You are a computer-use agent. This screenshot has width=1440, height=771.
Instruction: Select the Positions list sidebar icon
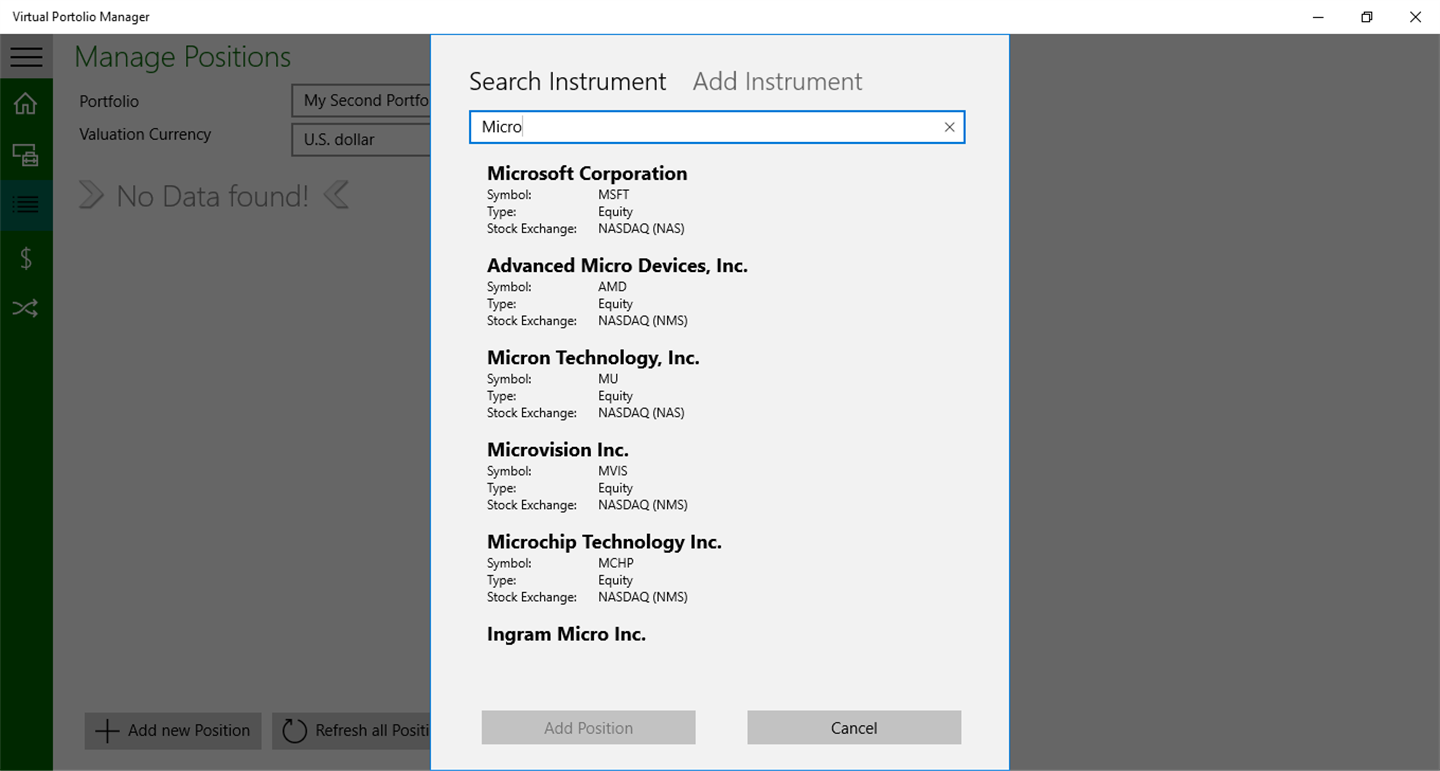tap(26, 205)
